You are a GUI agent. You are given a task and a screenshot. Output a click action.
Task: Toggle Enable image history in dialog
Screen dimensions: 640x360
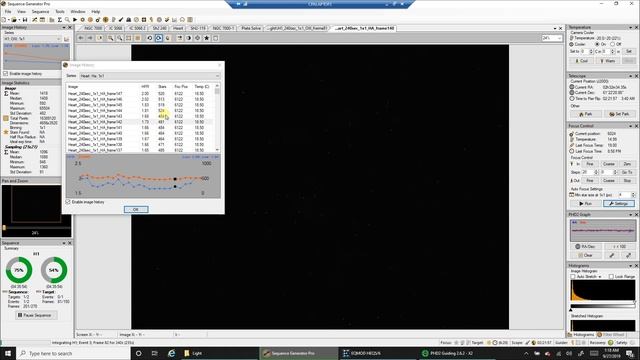[x=68, y=202]
